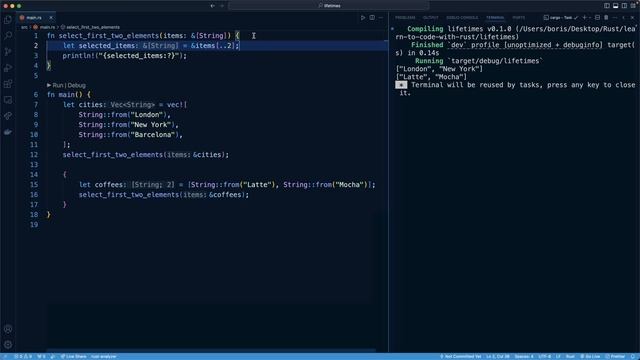Click Not Committed Yet blame status
Viewport: 640px width, 360px height.
[461, 356]
